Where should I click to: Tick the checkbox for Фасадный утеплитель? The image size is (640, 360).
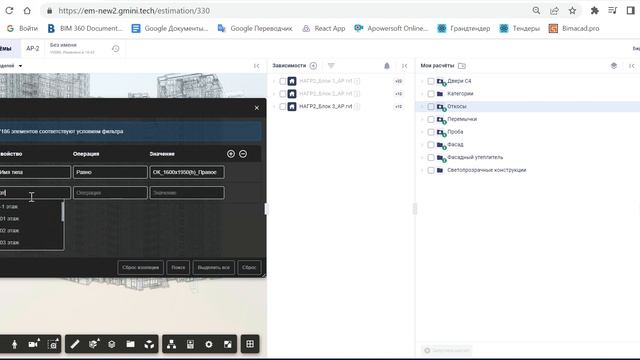431,157
